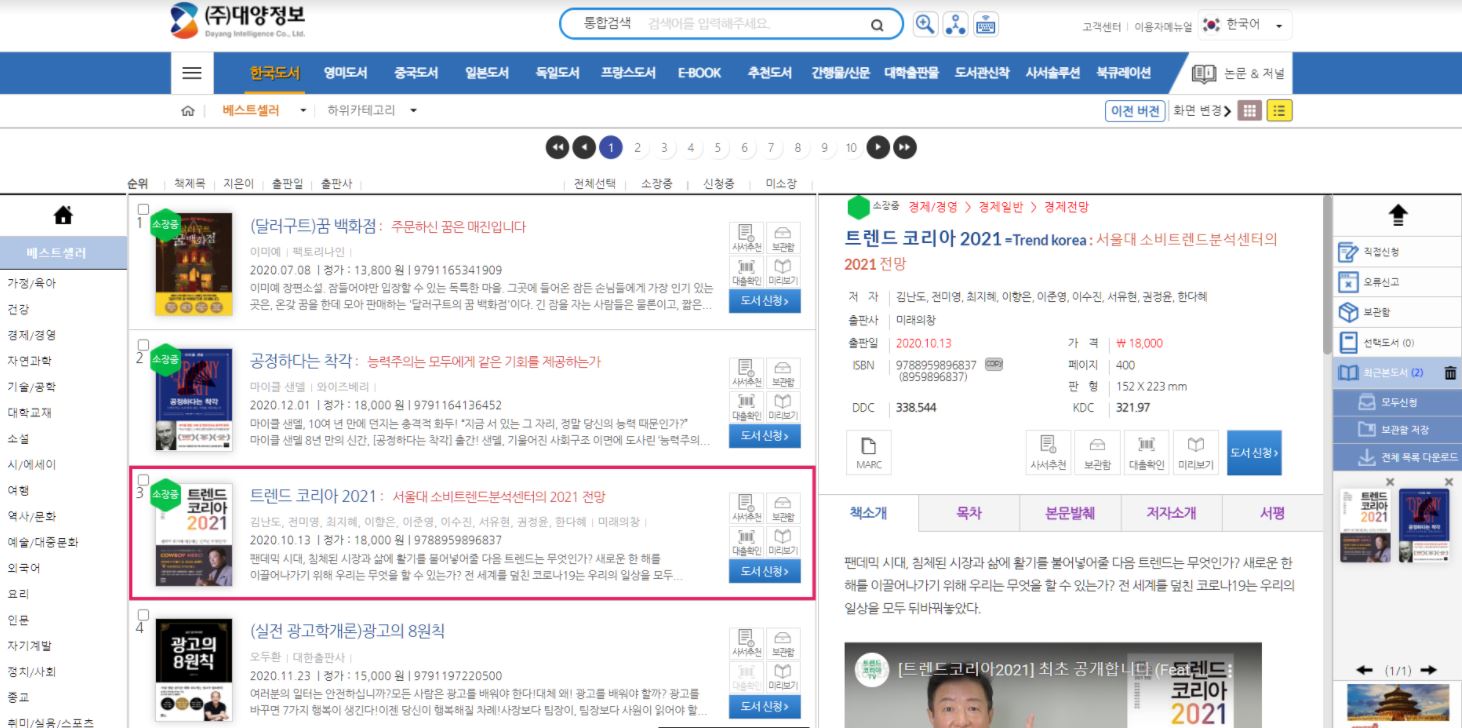1462x728 pixels.
Task: Switch to the 목차 tab
Action: 968,513
